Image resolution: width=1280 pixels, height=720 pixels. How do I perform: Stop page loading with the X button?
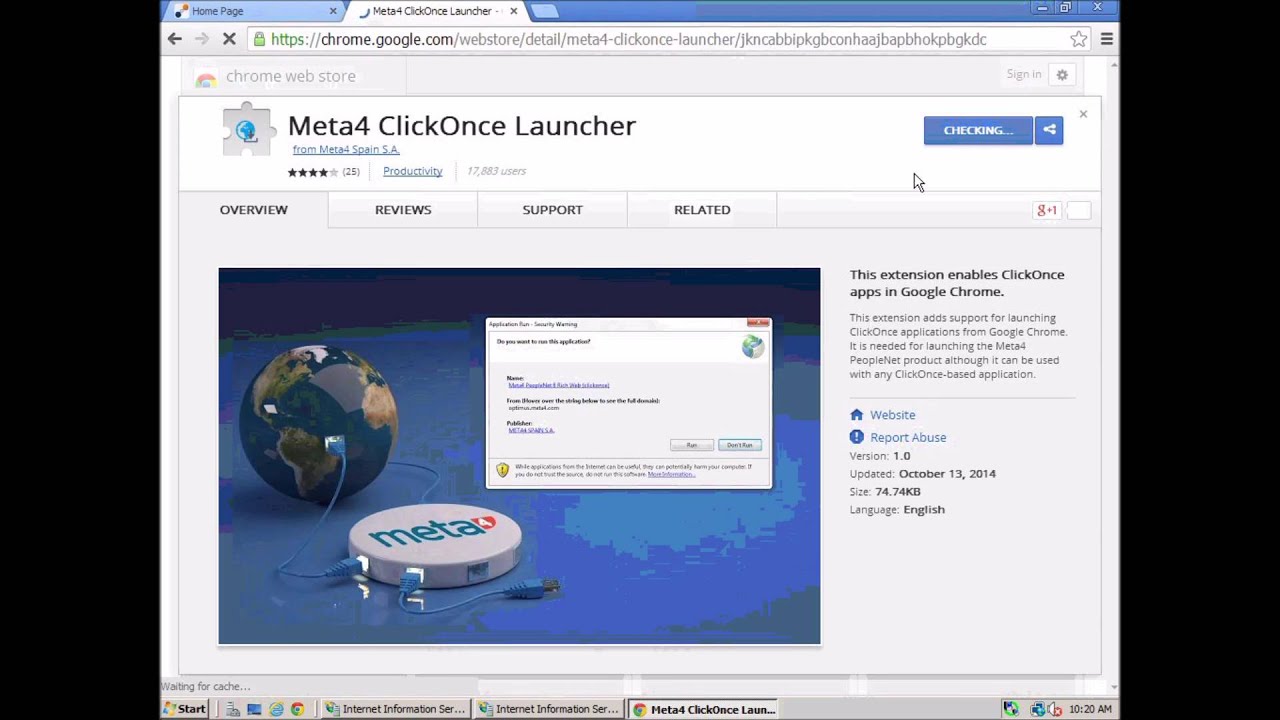229,39
